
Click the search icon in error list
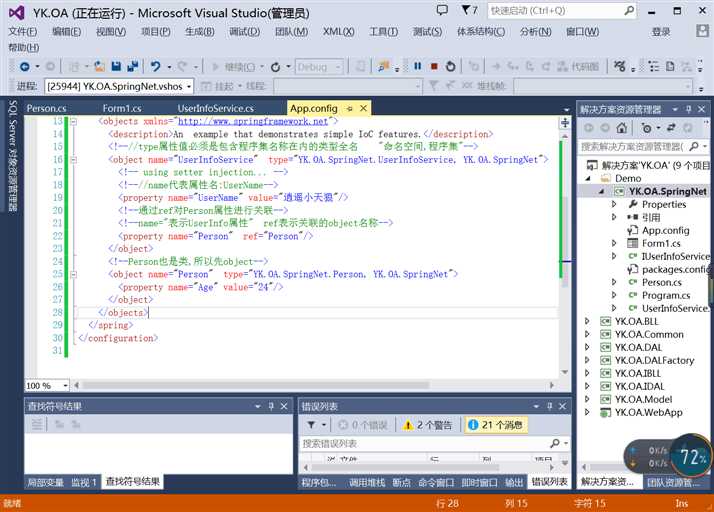click(555, 443)
